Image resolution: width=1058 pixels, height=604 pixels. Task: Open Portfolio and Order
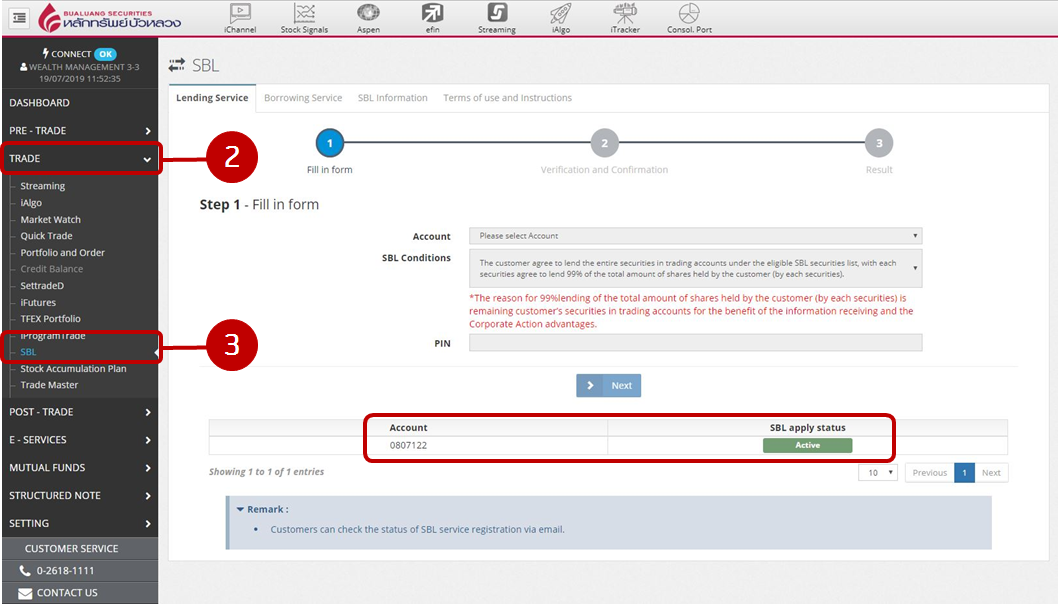(63, 252)
